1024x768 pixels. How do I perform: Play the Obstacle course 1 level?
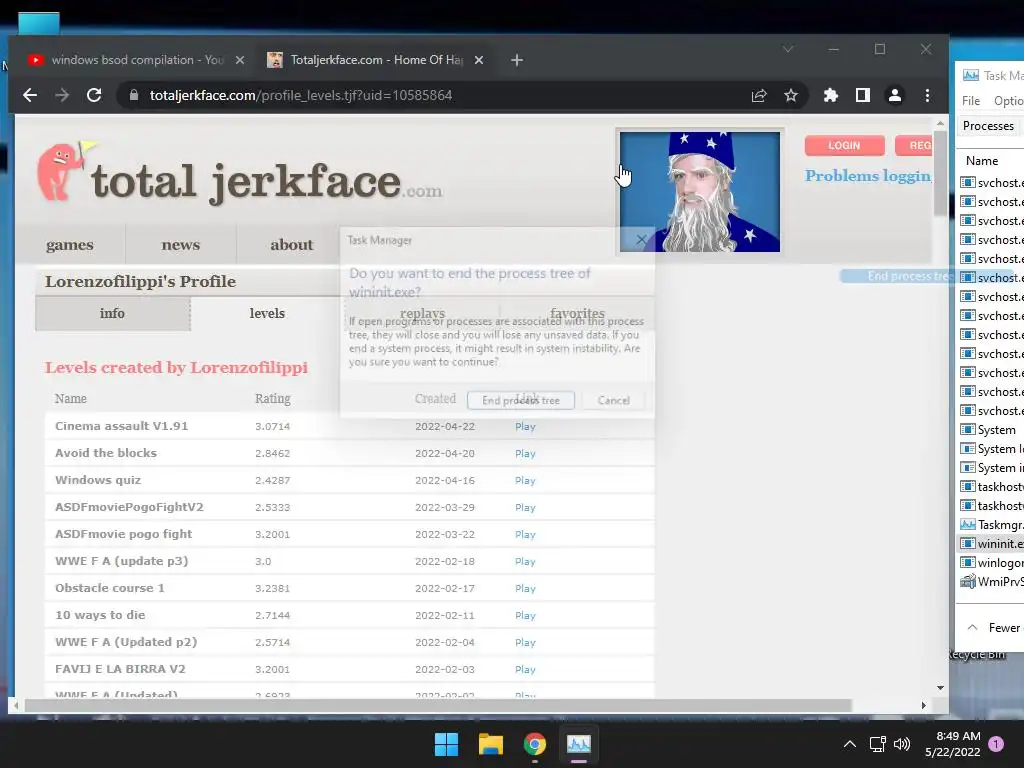pyautogui.click(x=525, y=588)
